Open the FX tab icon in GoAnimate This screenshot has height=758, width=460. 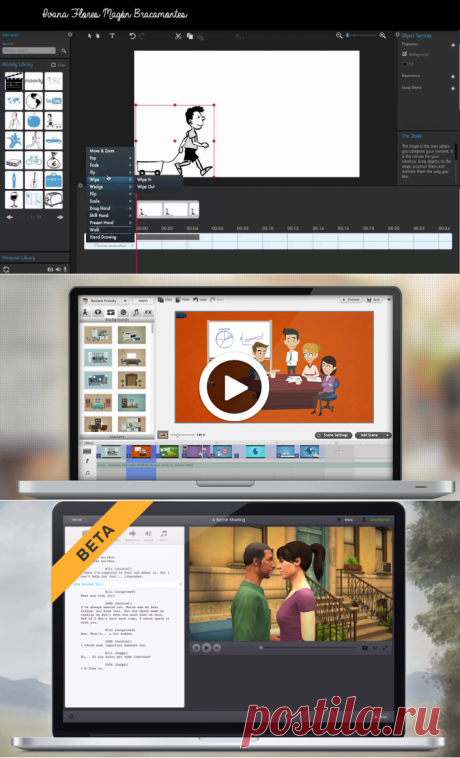pyautogui.click(x=148, y=312)
